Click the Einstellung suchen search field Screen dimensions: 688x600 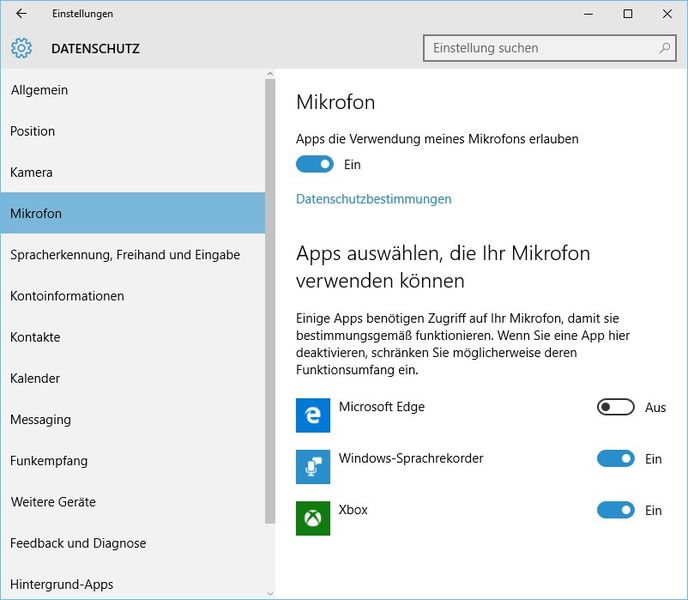[540, 48]
